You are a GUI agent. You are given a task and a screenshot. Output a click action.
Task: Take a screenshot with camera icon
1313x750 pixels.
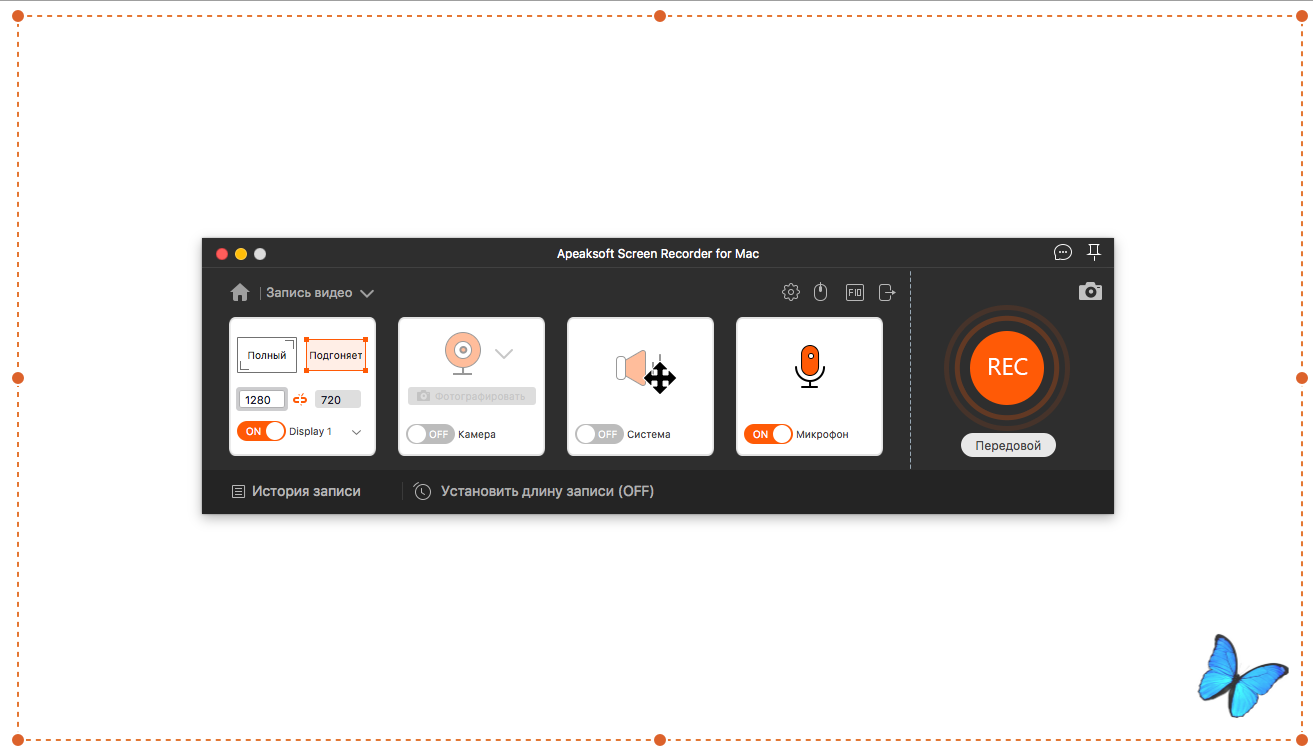pyautogui.click(x=1090, y=291)
